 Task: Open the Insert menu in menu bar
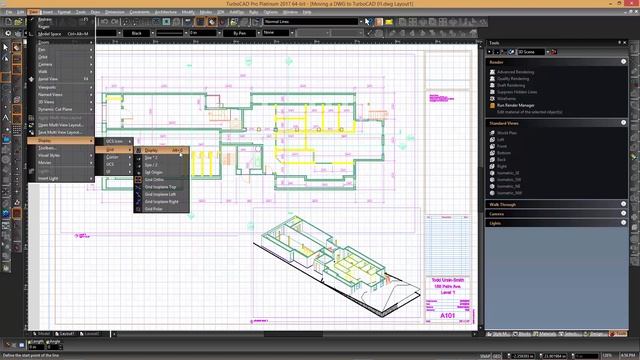48,12
